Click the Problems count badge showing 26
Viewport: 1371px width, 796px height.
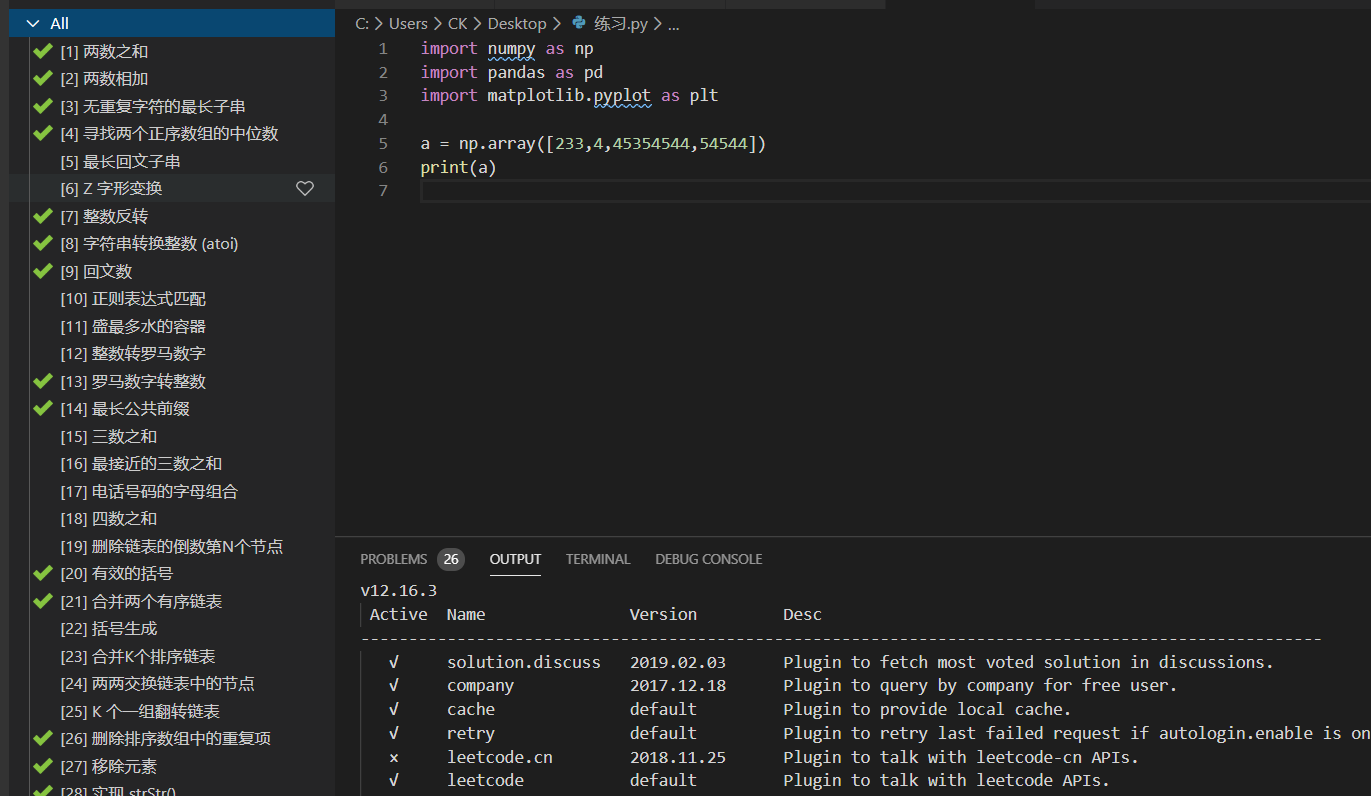(450, 558)
